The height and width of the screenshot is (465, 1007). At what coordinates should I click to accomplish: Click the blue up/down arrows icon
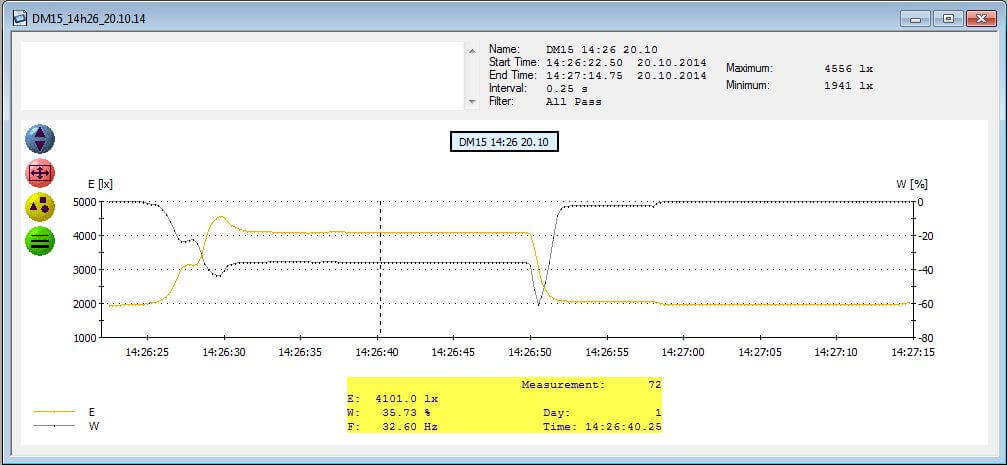click(x=40, y=139)
